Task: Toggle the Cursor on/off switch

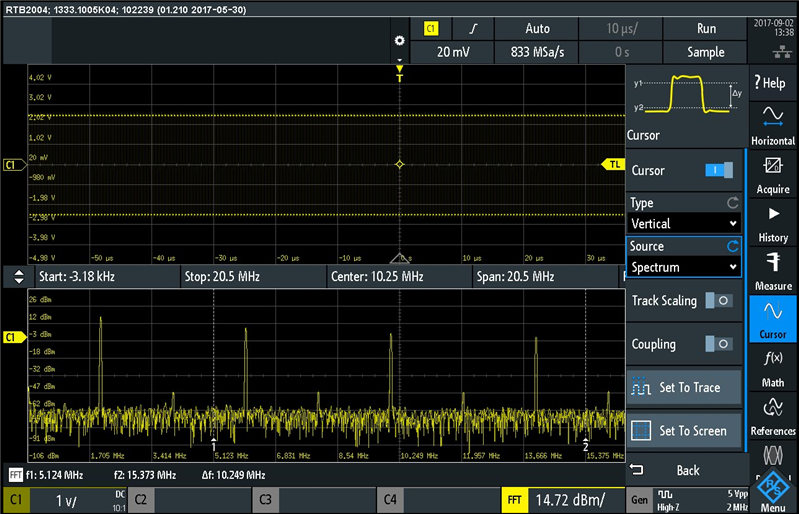Action: (718, 171)
